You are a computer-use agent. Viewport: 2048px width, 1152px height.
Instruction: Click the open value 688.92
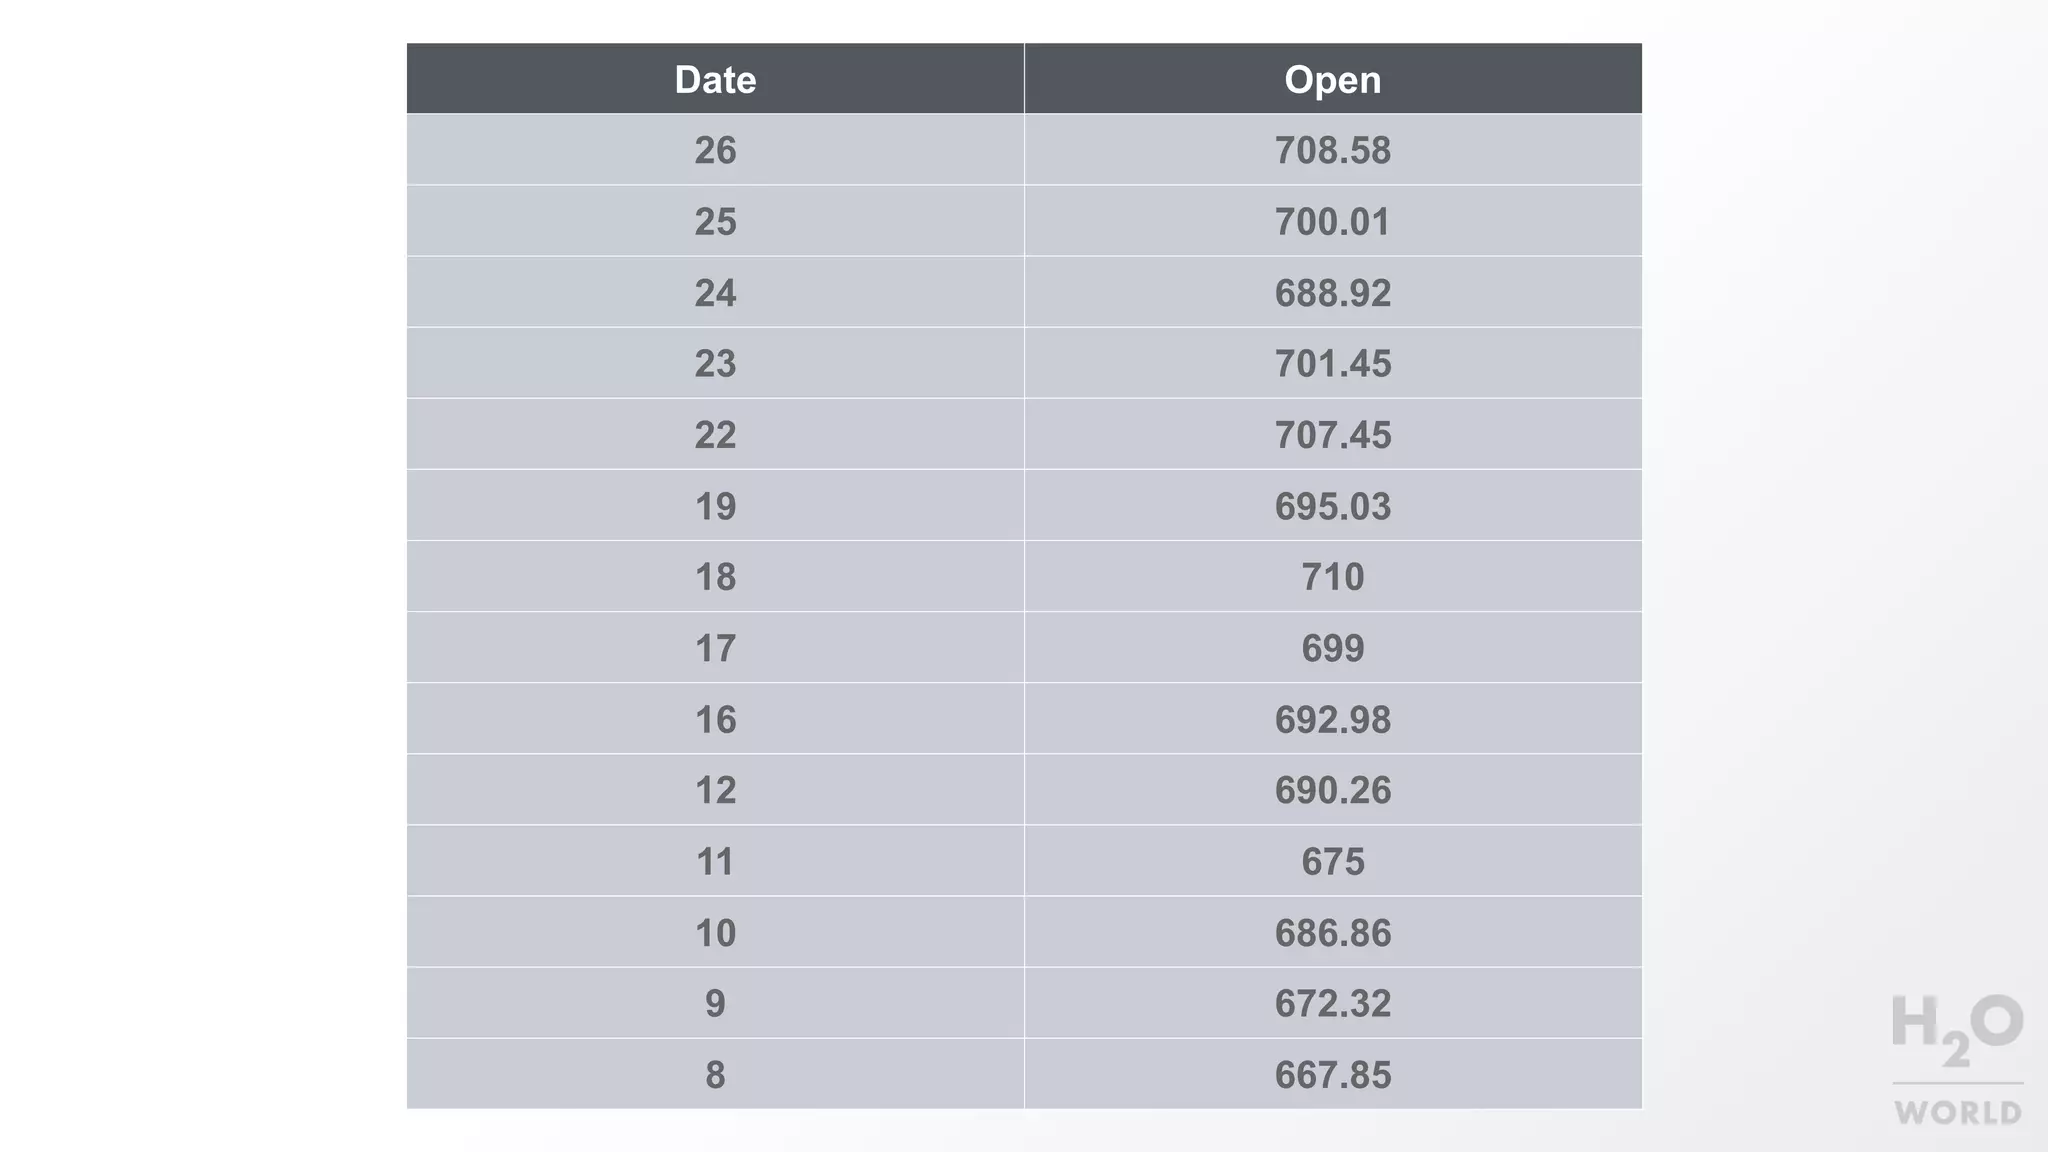tap(1332, 293)
